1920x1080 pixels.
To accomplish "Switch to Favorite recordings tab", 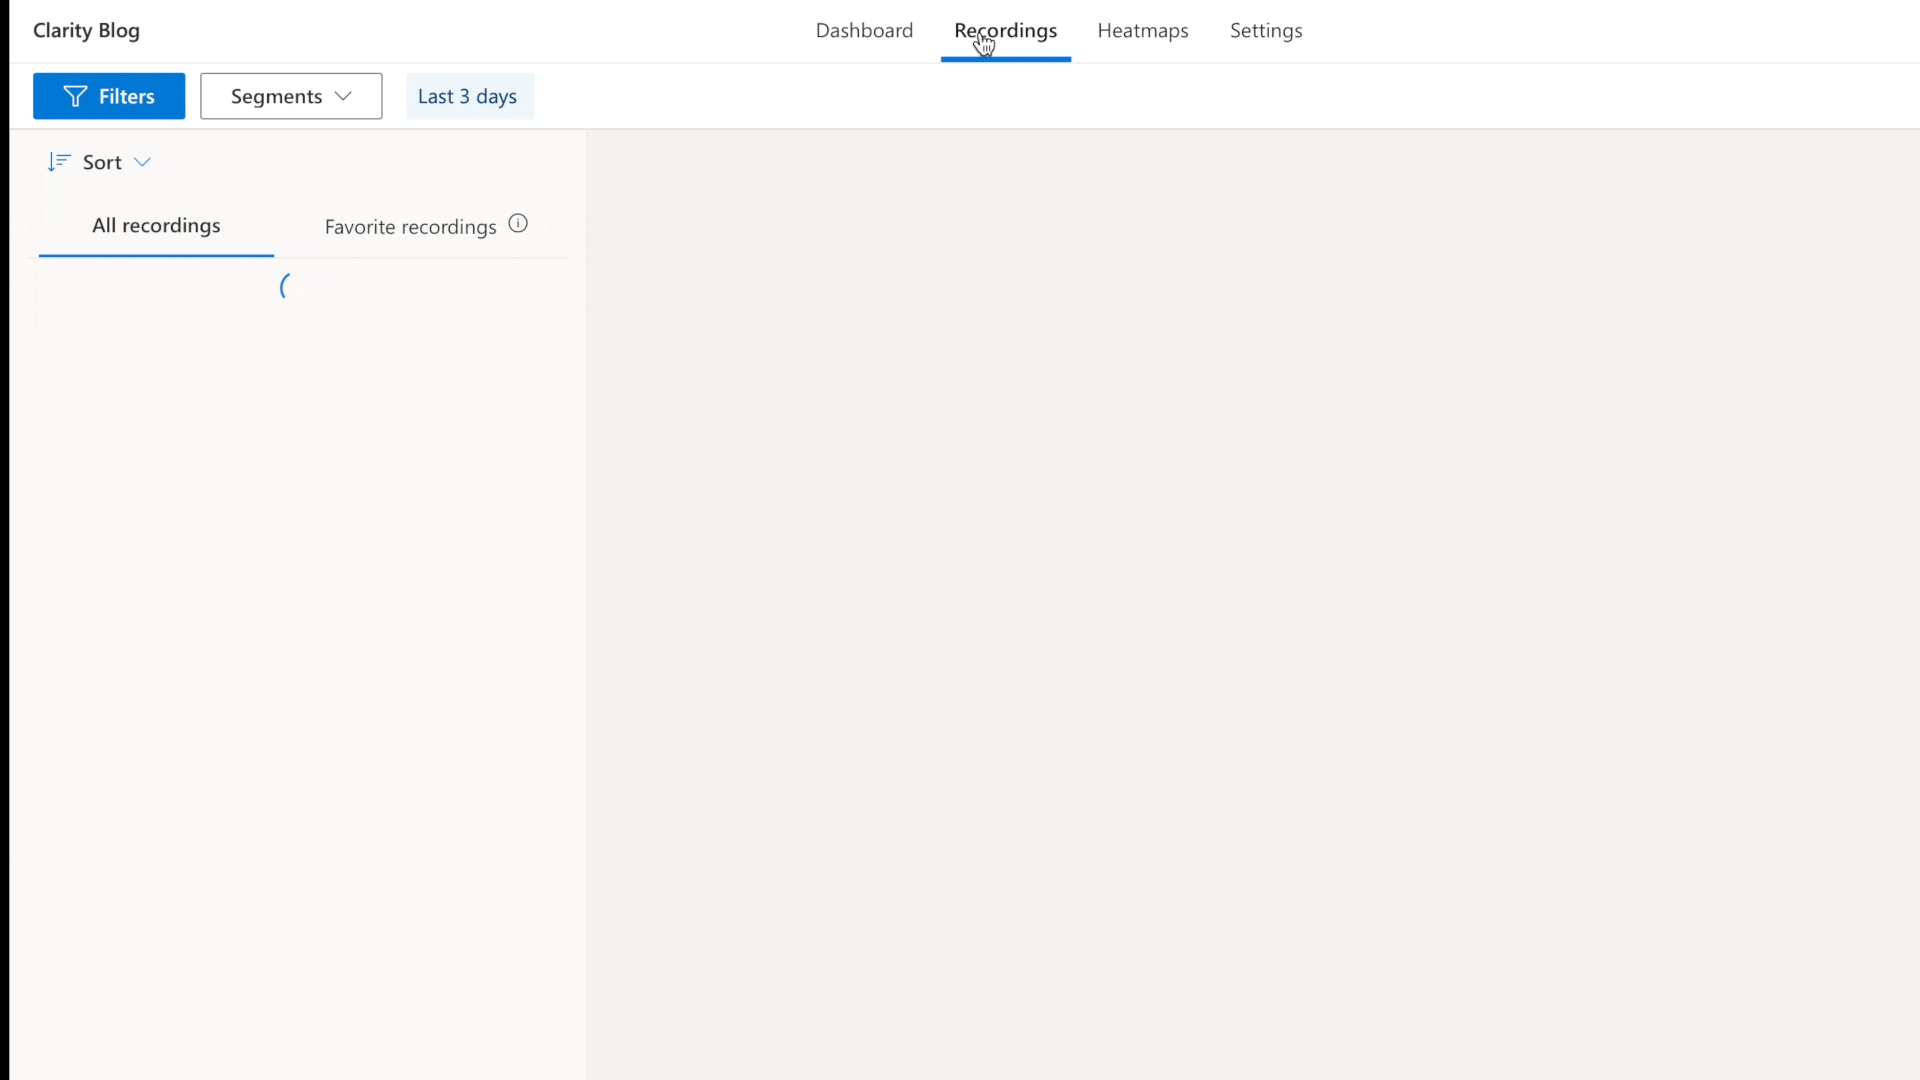I will coord(410,227).
